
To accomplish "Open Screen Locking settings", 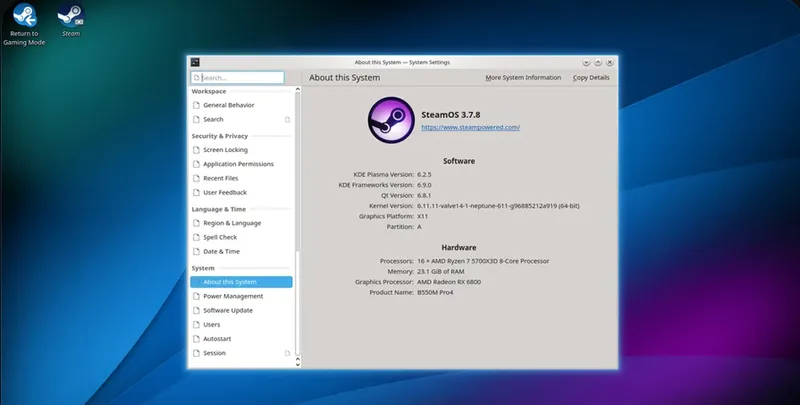I will (241, 150).
